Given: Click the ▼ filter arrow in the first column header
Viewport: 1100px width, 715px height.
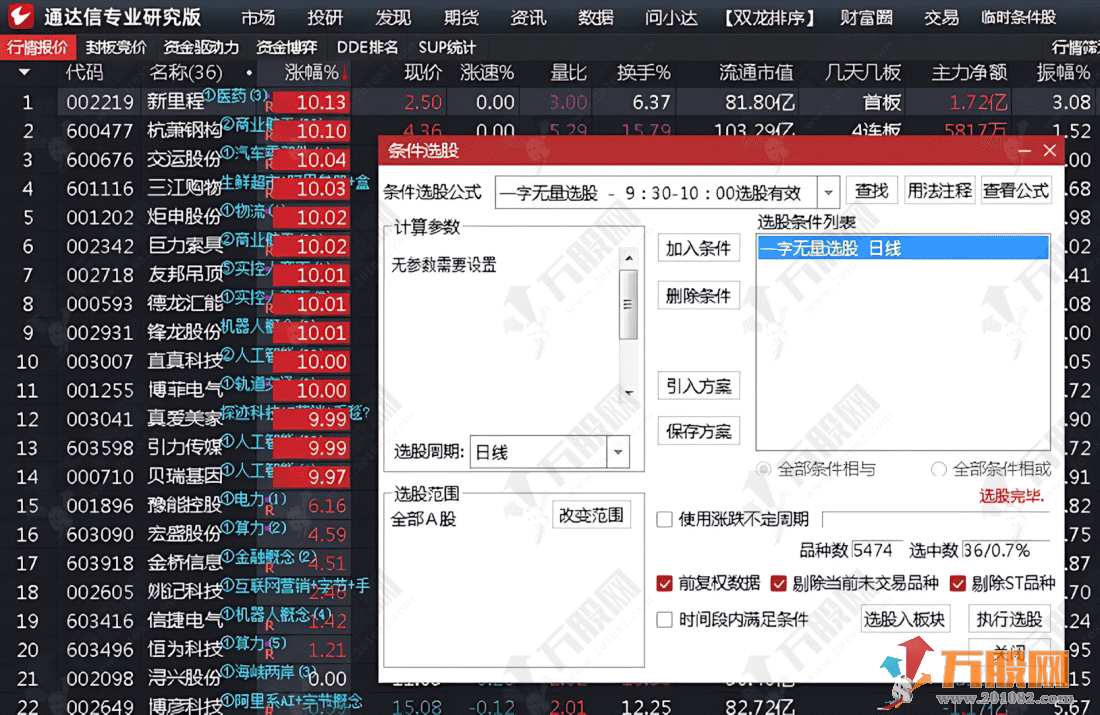Looking at the screenshot, I should [x=24, y=72].
